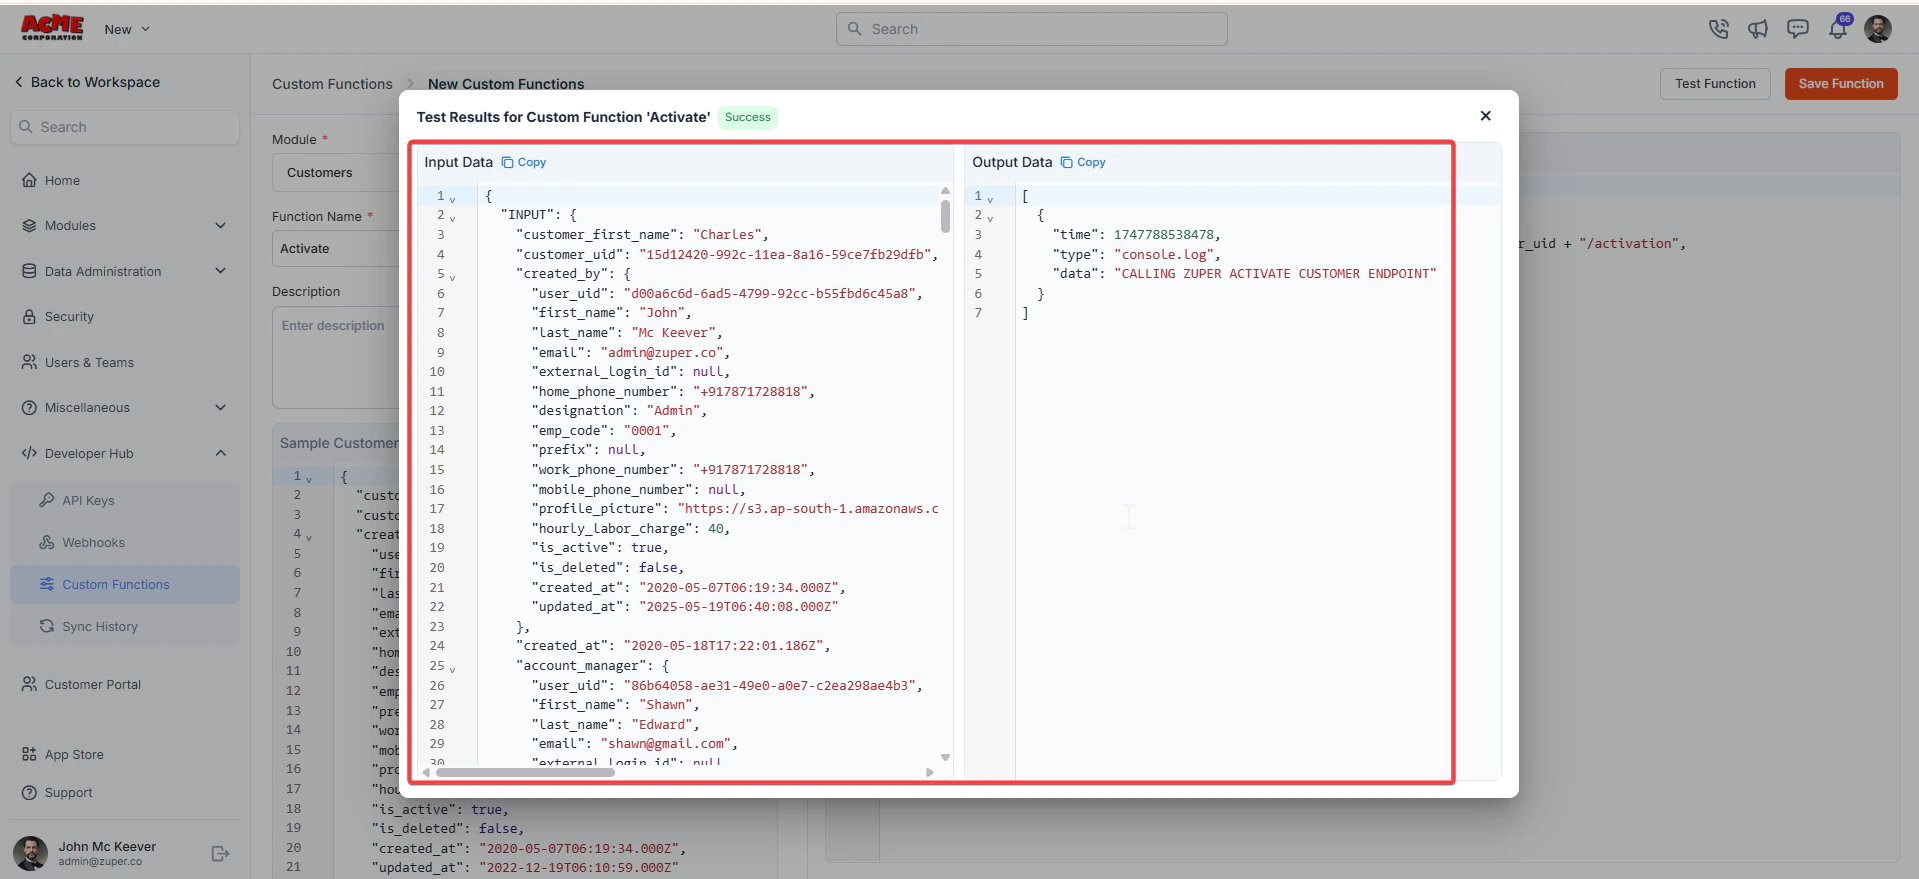Open Webhooks under Developer Hub

click(x=93, y=542)
